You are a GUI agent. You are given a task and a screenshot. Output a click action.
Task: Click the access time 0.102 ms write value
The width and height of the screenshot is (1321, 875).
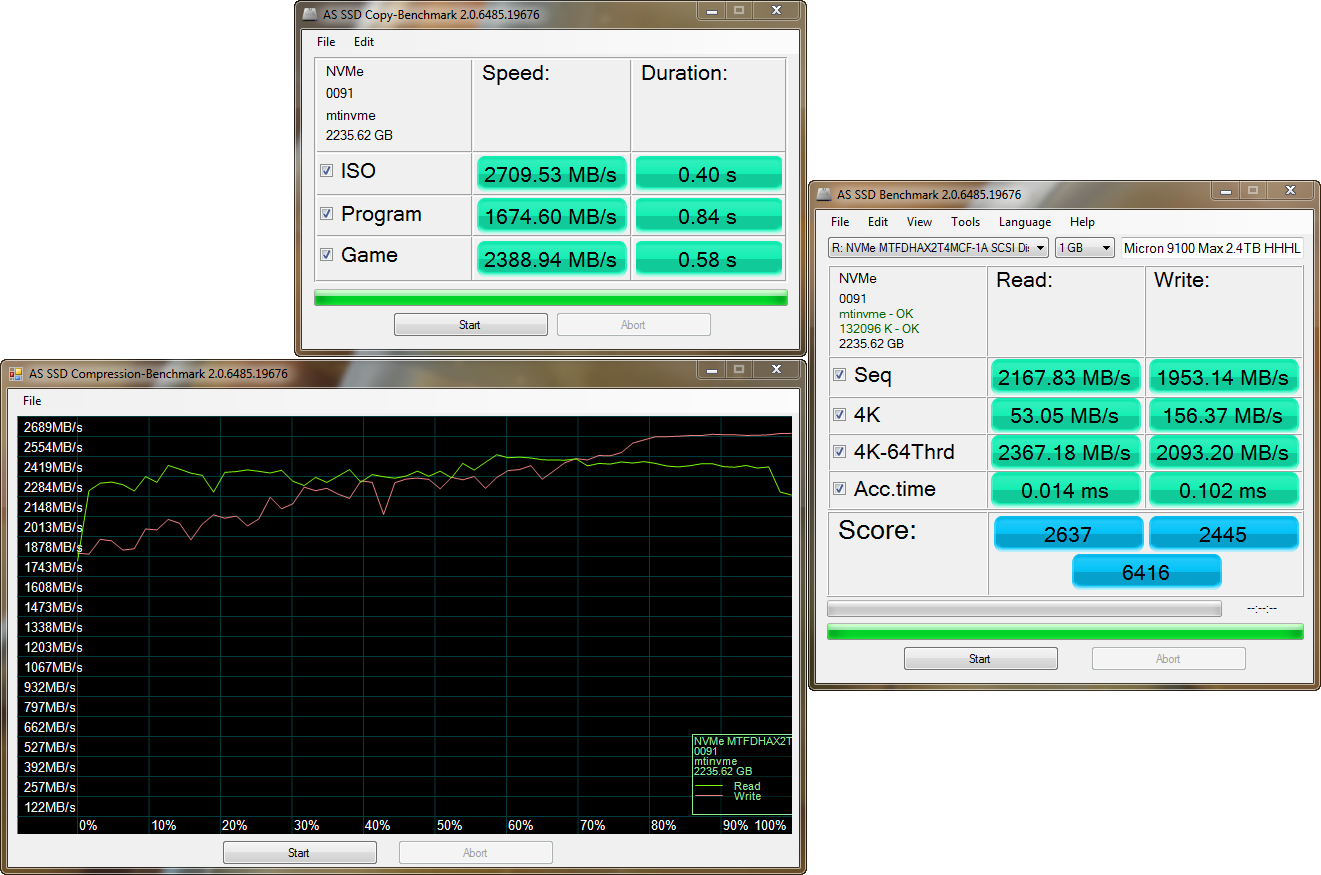point(1223,490)
